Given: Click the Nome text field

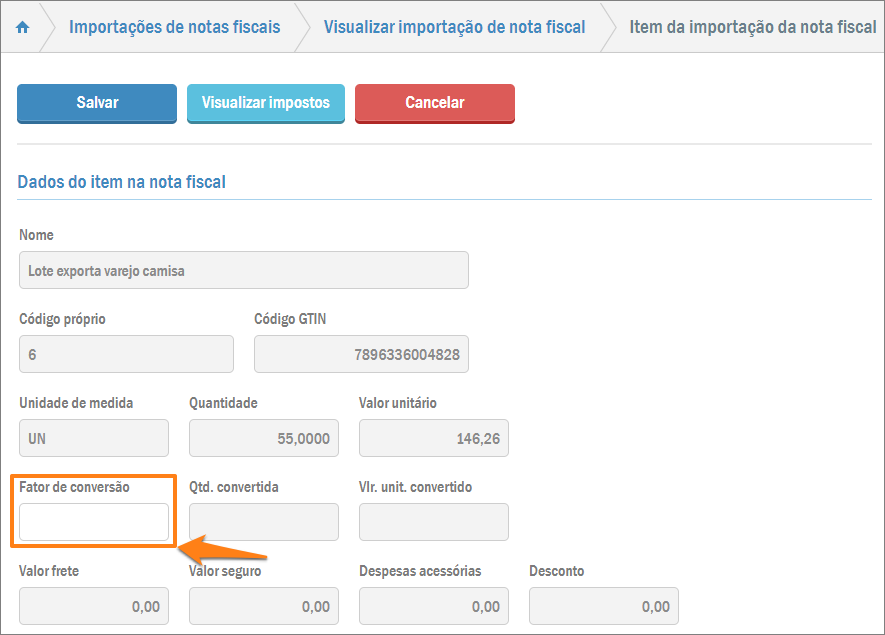Looking at the screenshot, I should (x=243, y=270).
